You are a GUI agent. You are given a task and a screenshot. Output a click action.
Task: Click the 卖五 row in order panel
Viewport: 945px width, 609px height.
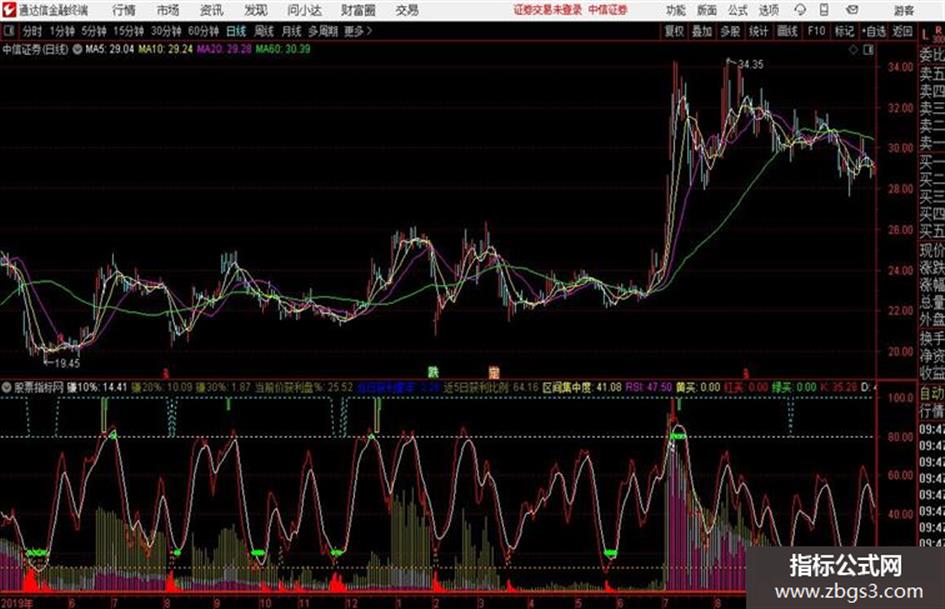pyautogui.click(x=932, y=74)
